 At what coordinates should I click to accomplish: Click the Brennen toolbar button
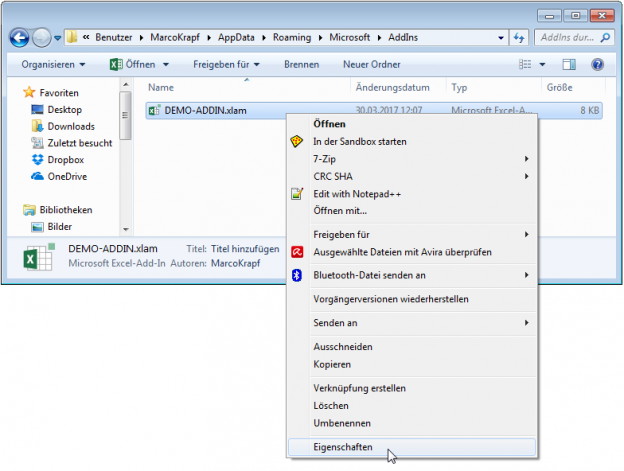coord(301,64)
